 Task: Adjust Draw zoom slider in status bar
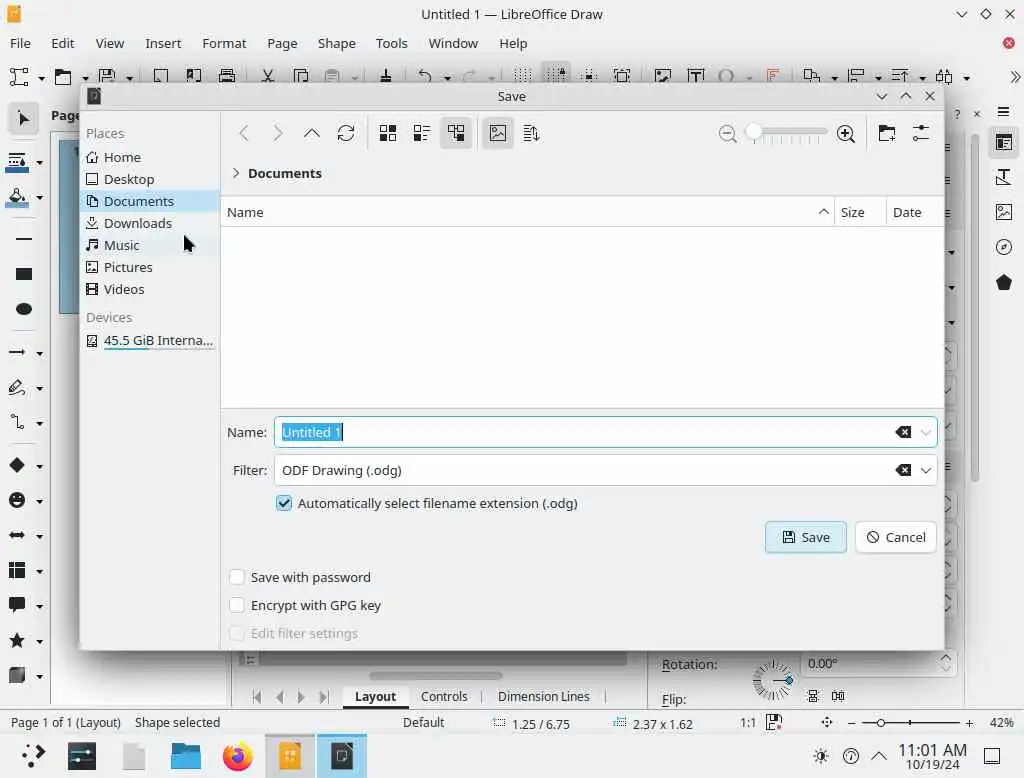[910, 722]
